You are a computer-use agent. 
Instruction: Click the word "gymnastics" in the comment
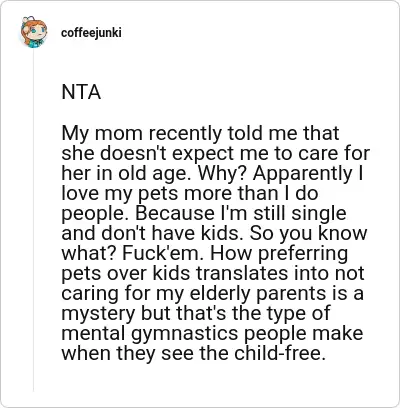coord(185,334)
